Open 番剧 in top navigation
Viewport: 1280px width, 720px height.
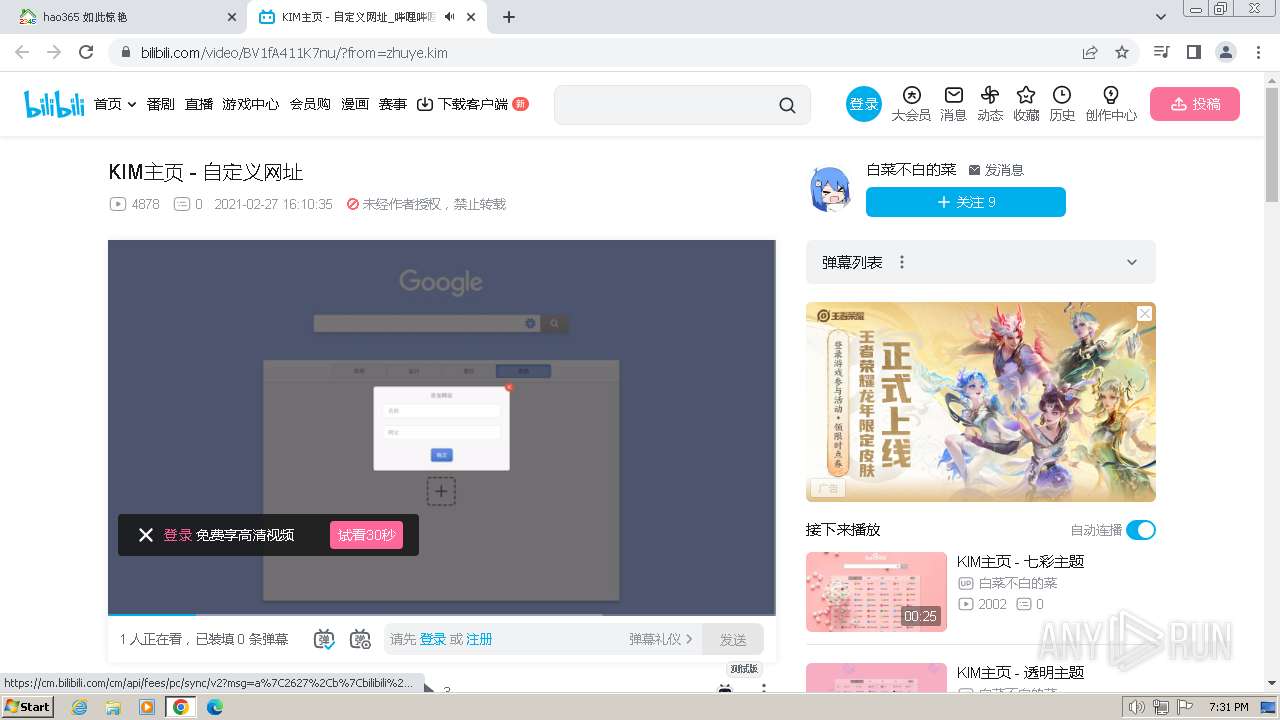click(x=161, y=104)
